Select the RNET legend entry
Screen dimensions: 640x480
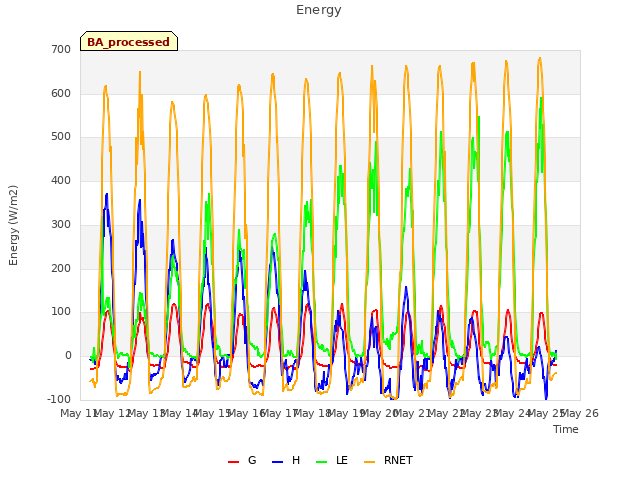click(x=388, y=460)
